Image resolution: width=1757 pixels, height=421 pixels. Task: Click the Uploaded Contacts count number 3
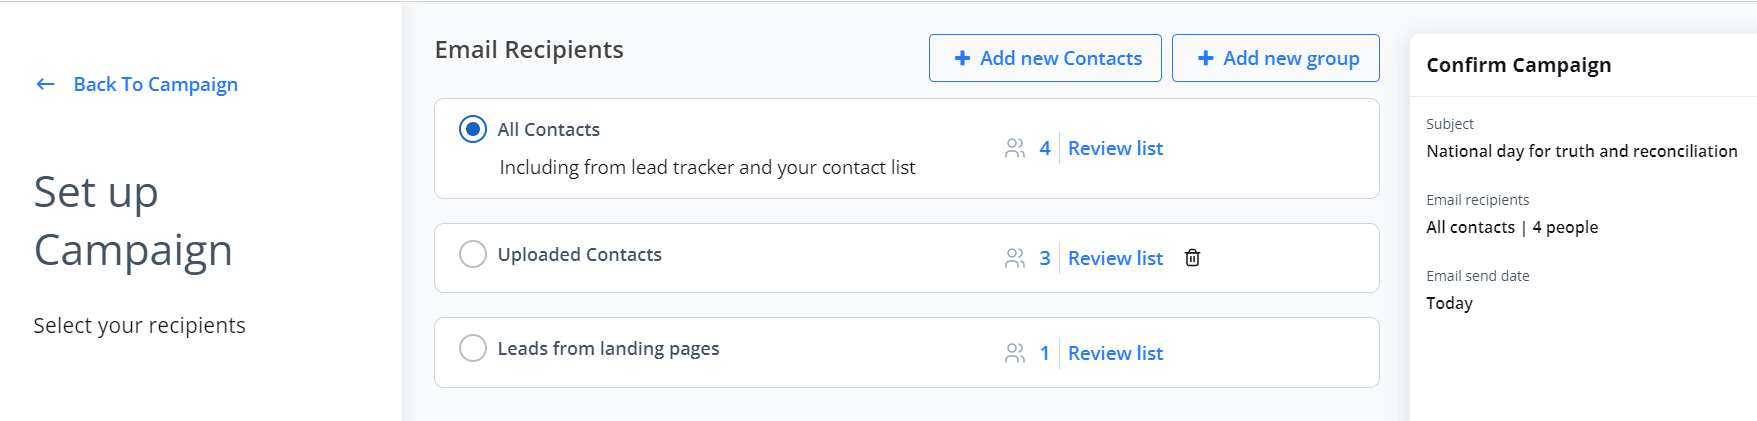pos(1045,258)
